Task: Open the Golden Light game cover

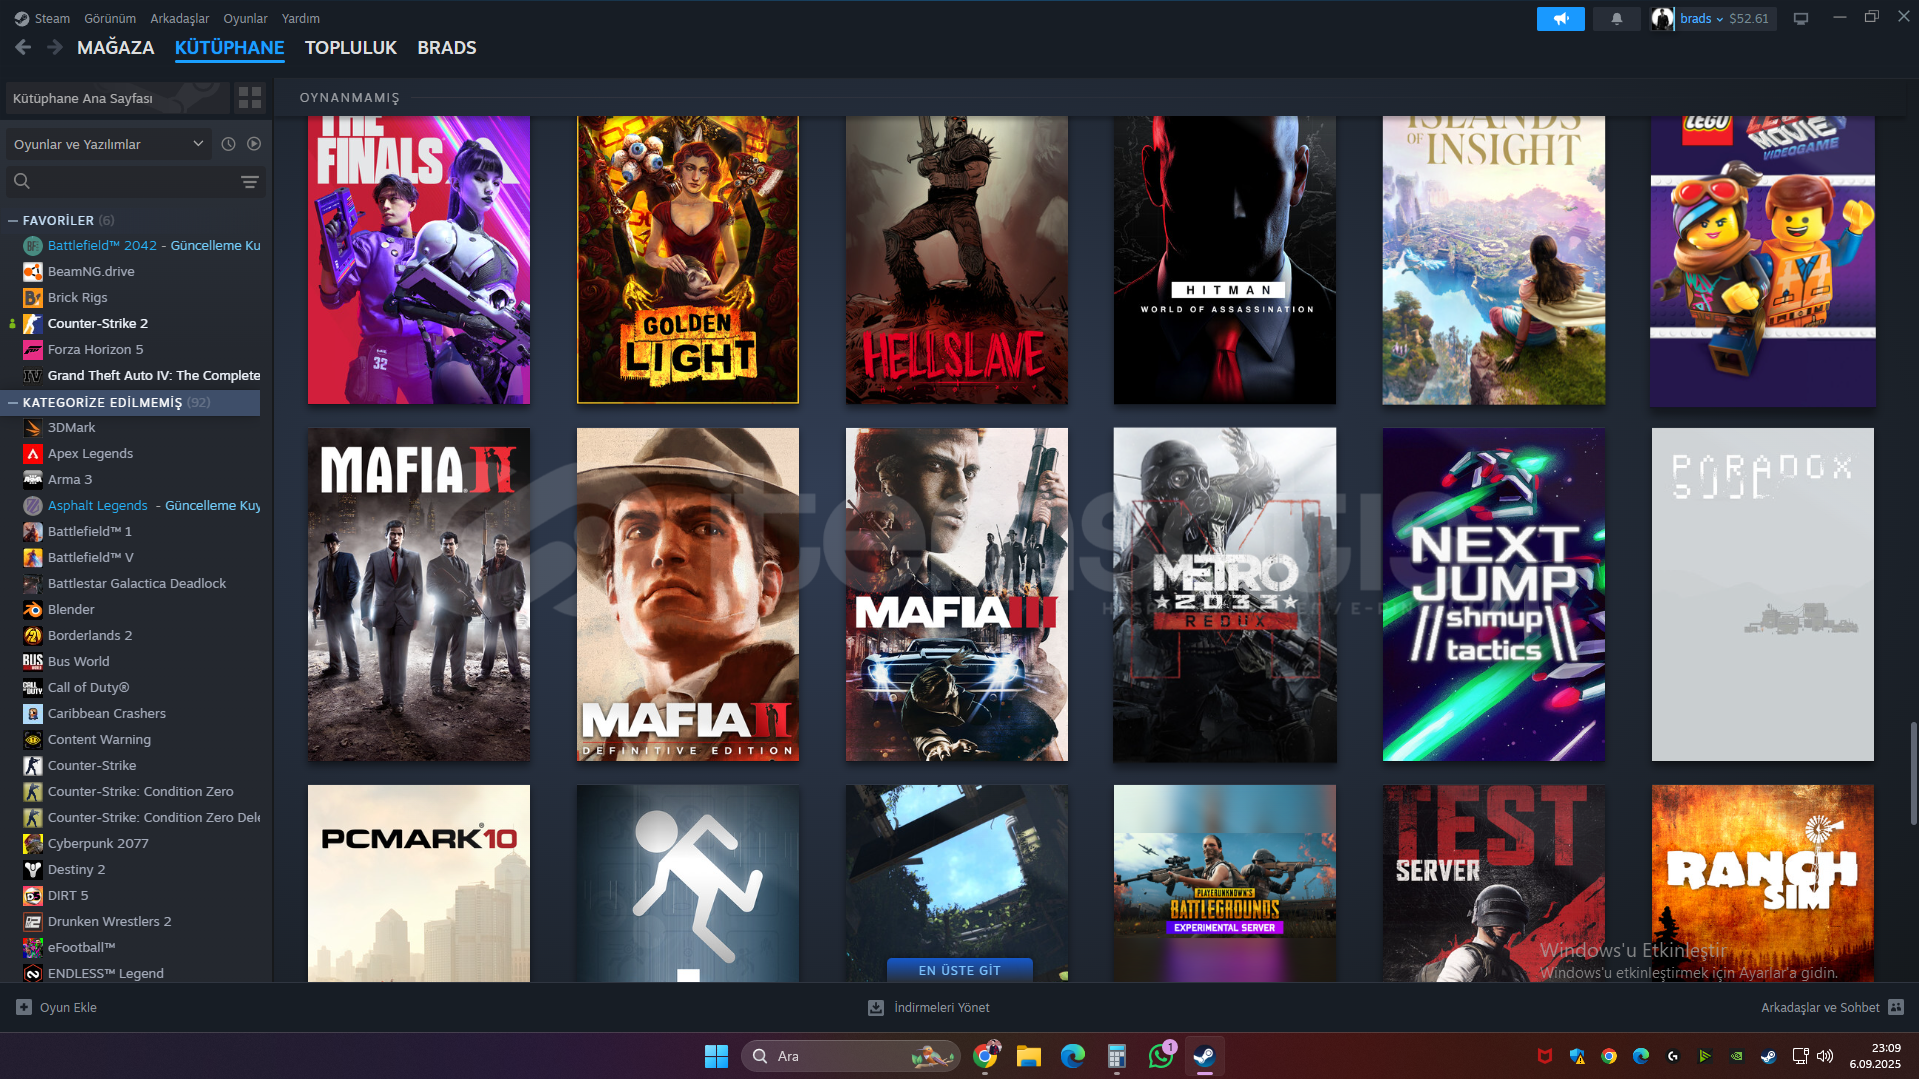Action: point(688,260)
